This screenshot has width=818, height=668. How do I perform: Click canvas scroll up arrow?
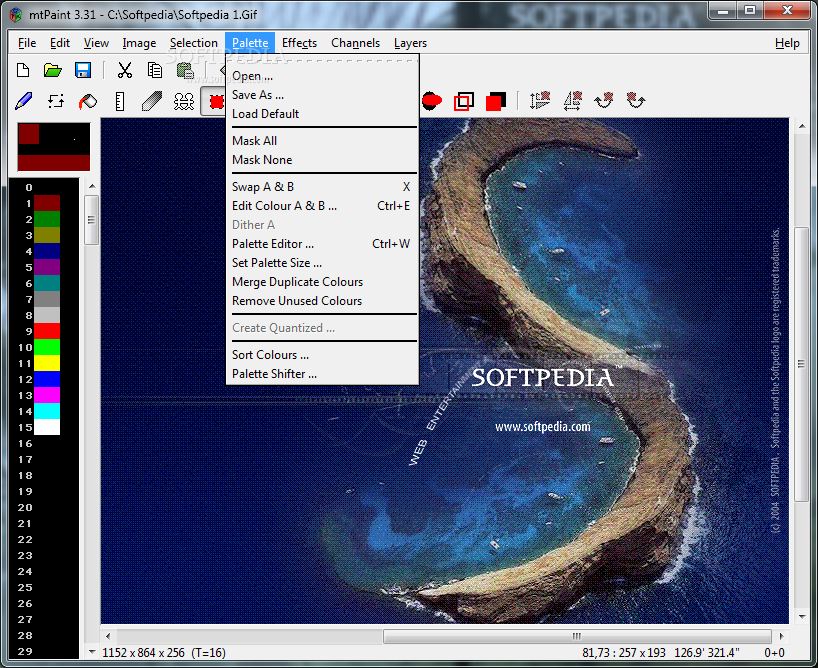(x=802, y=126)
